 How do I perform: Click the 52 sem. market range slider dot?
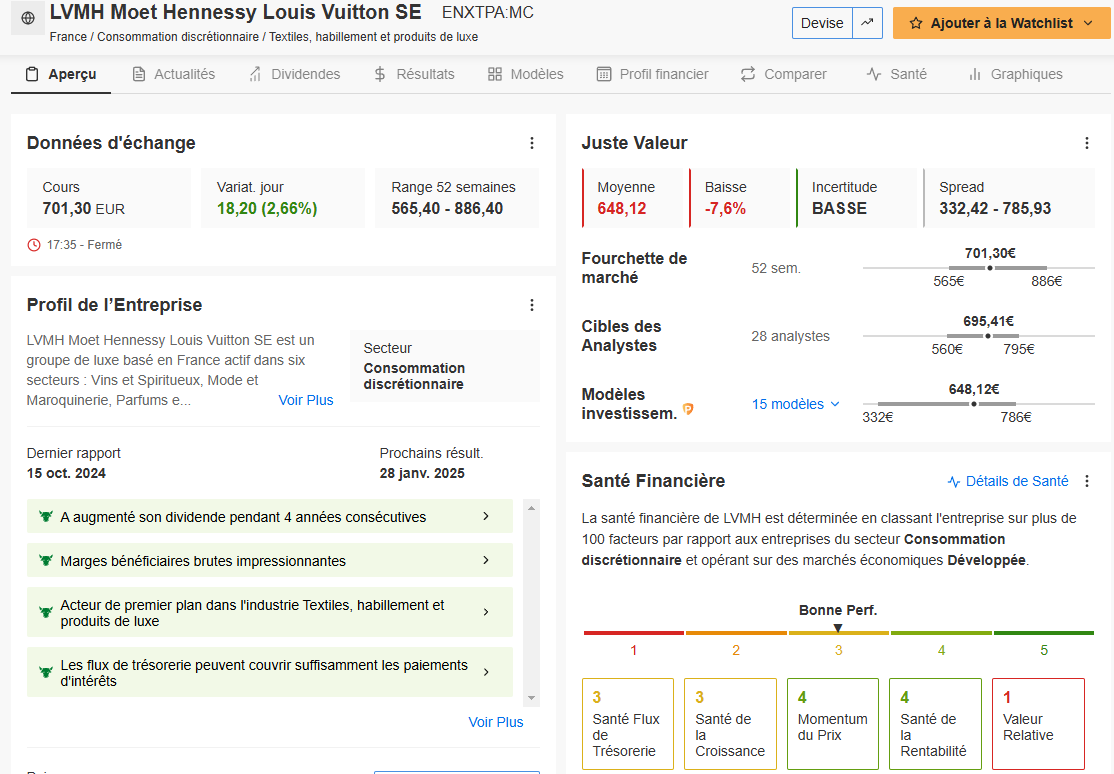990,268
